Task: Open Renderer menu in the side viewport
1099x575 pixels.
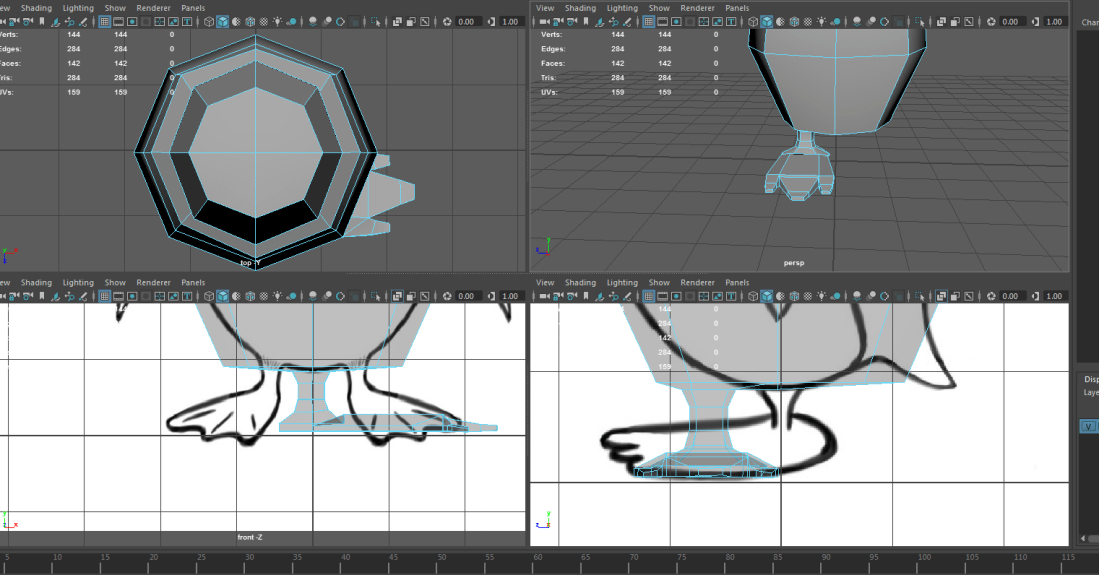Action: click(x=697, y=283)
